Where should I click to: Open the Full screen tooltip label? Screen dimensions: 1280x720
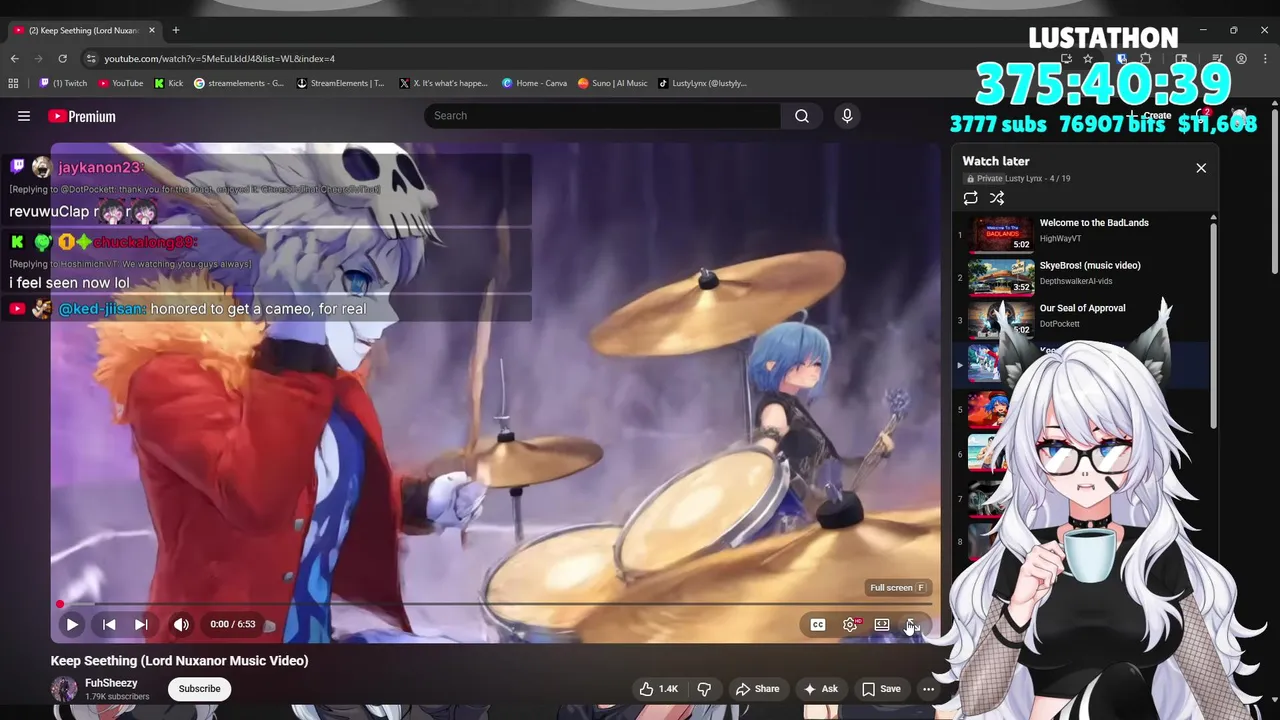click(x=897, y=588)
